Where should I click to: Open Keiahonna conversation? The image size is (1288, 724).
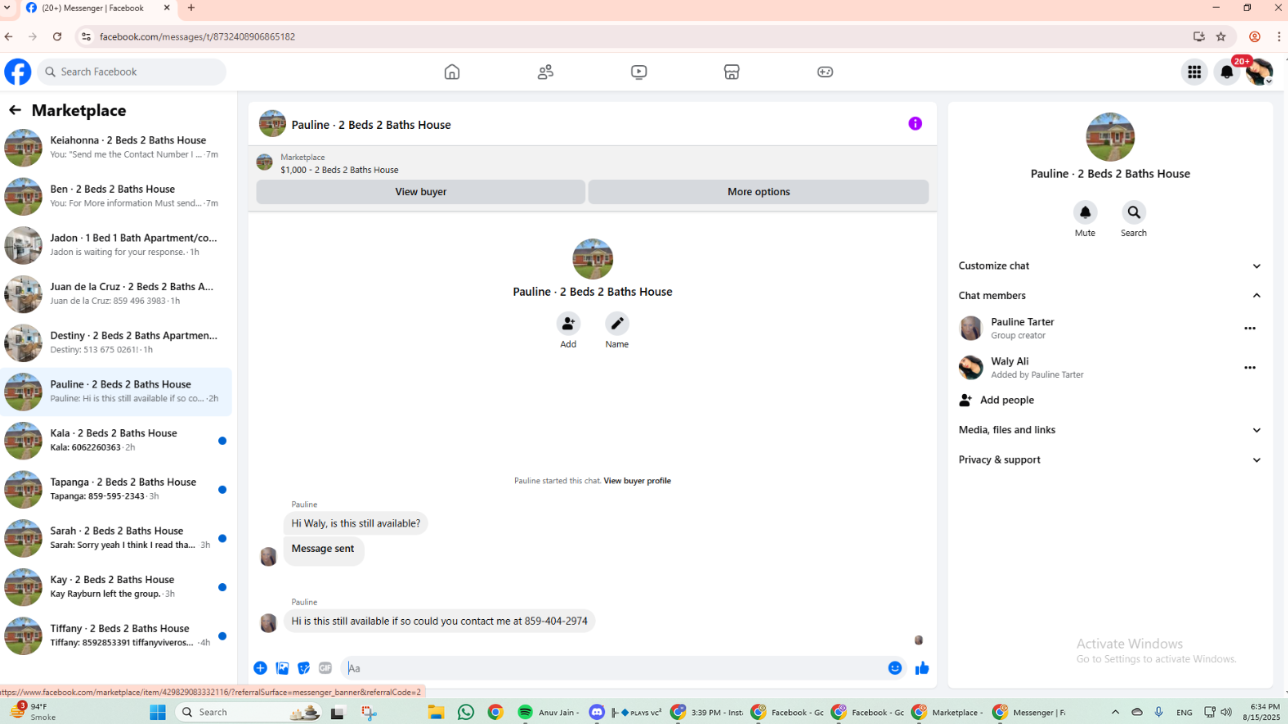point(116,147)
